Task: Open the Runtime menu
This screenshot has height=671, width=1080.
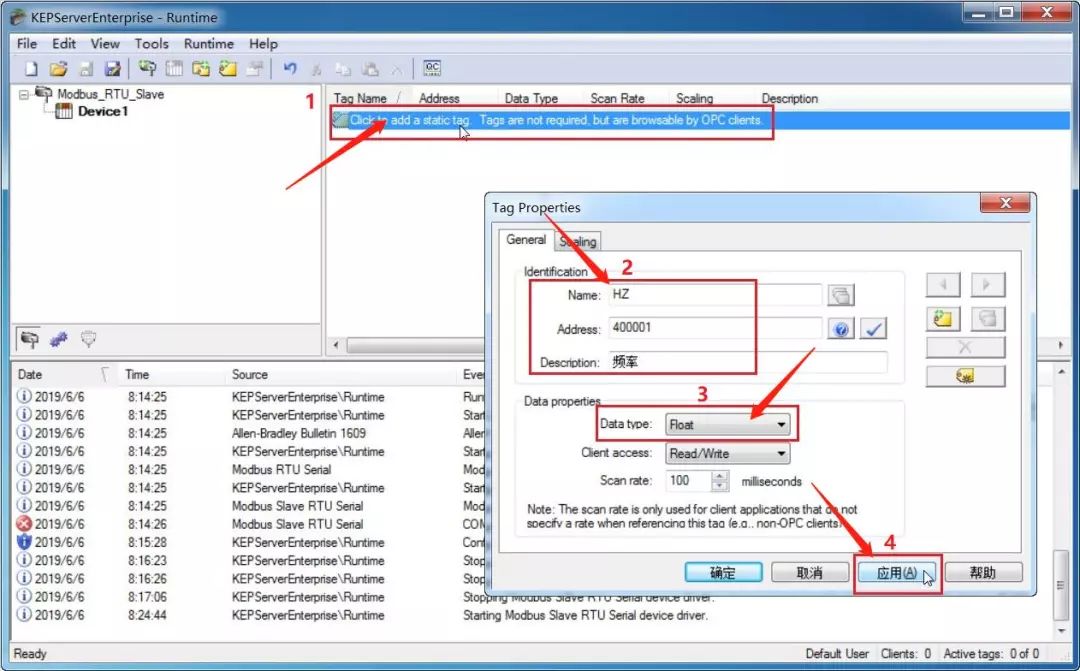Action: point(209,43)
